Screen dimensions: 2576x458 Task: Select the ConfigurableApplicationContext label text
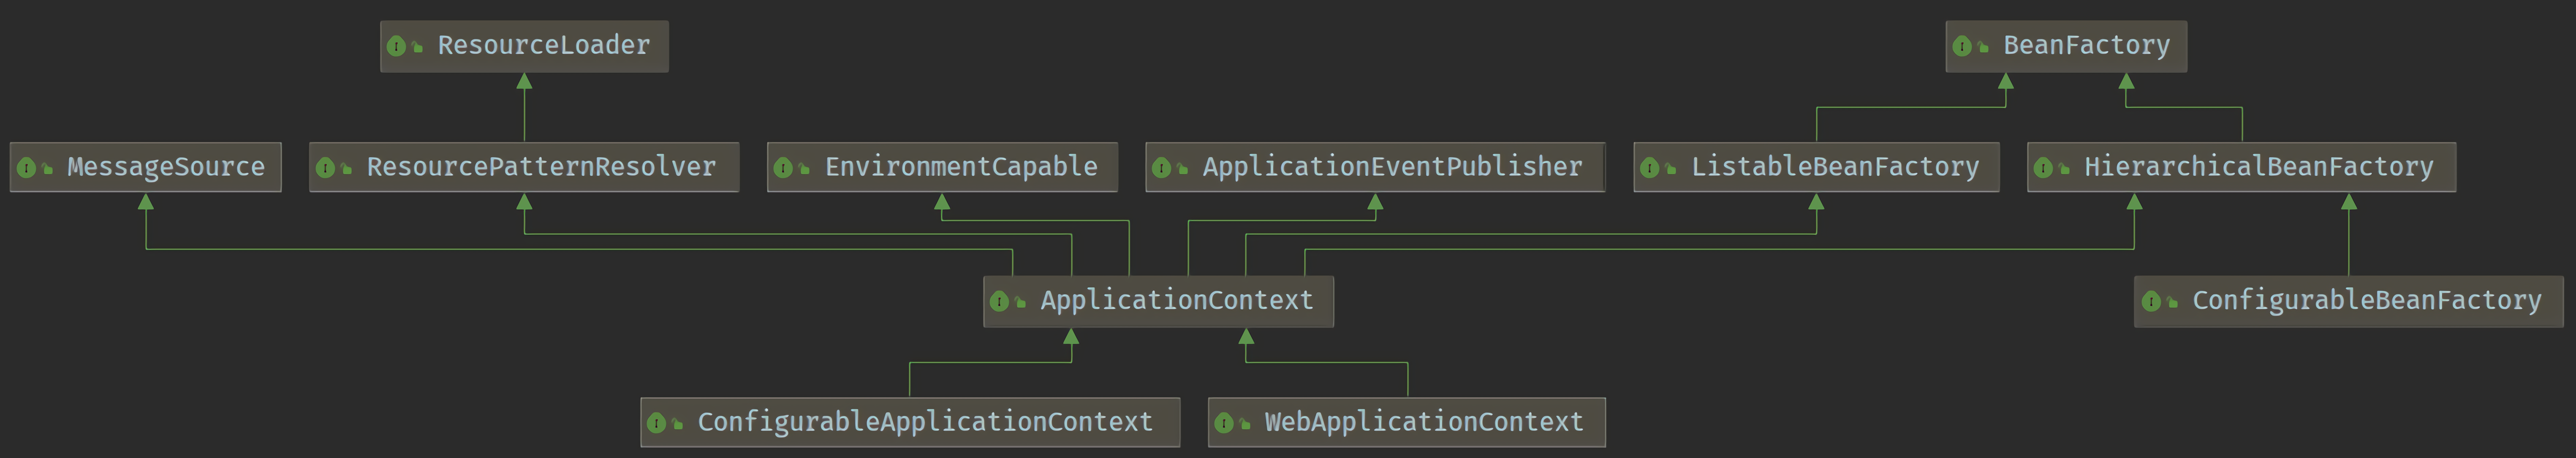point(925,422)
